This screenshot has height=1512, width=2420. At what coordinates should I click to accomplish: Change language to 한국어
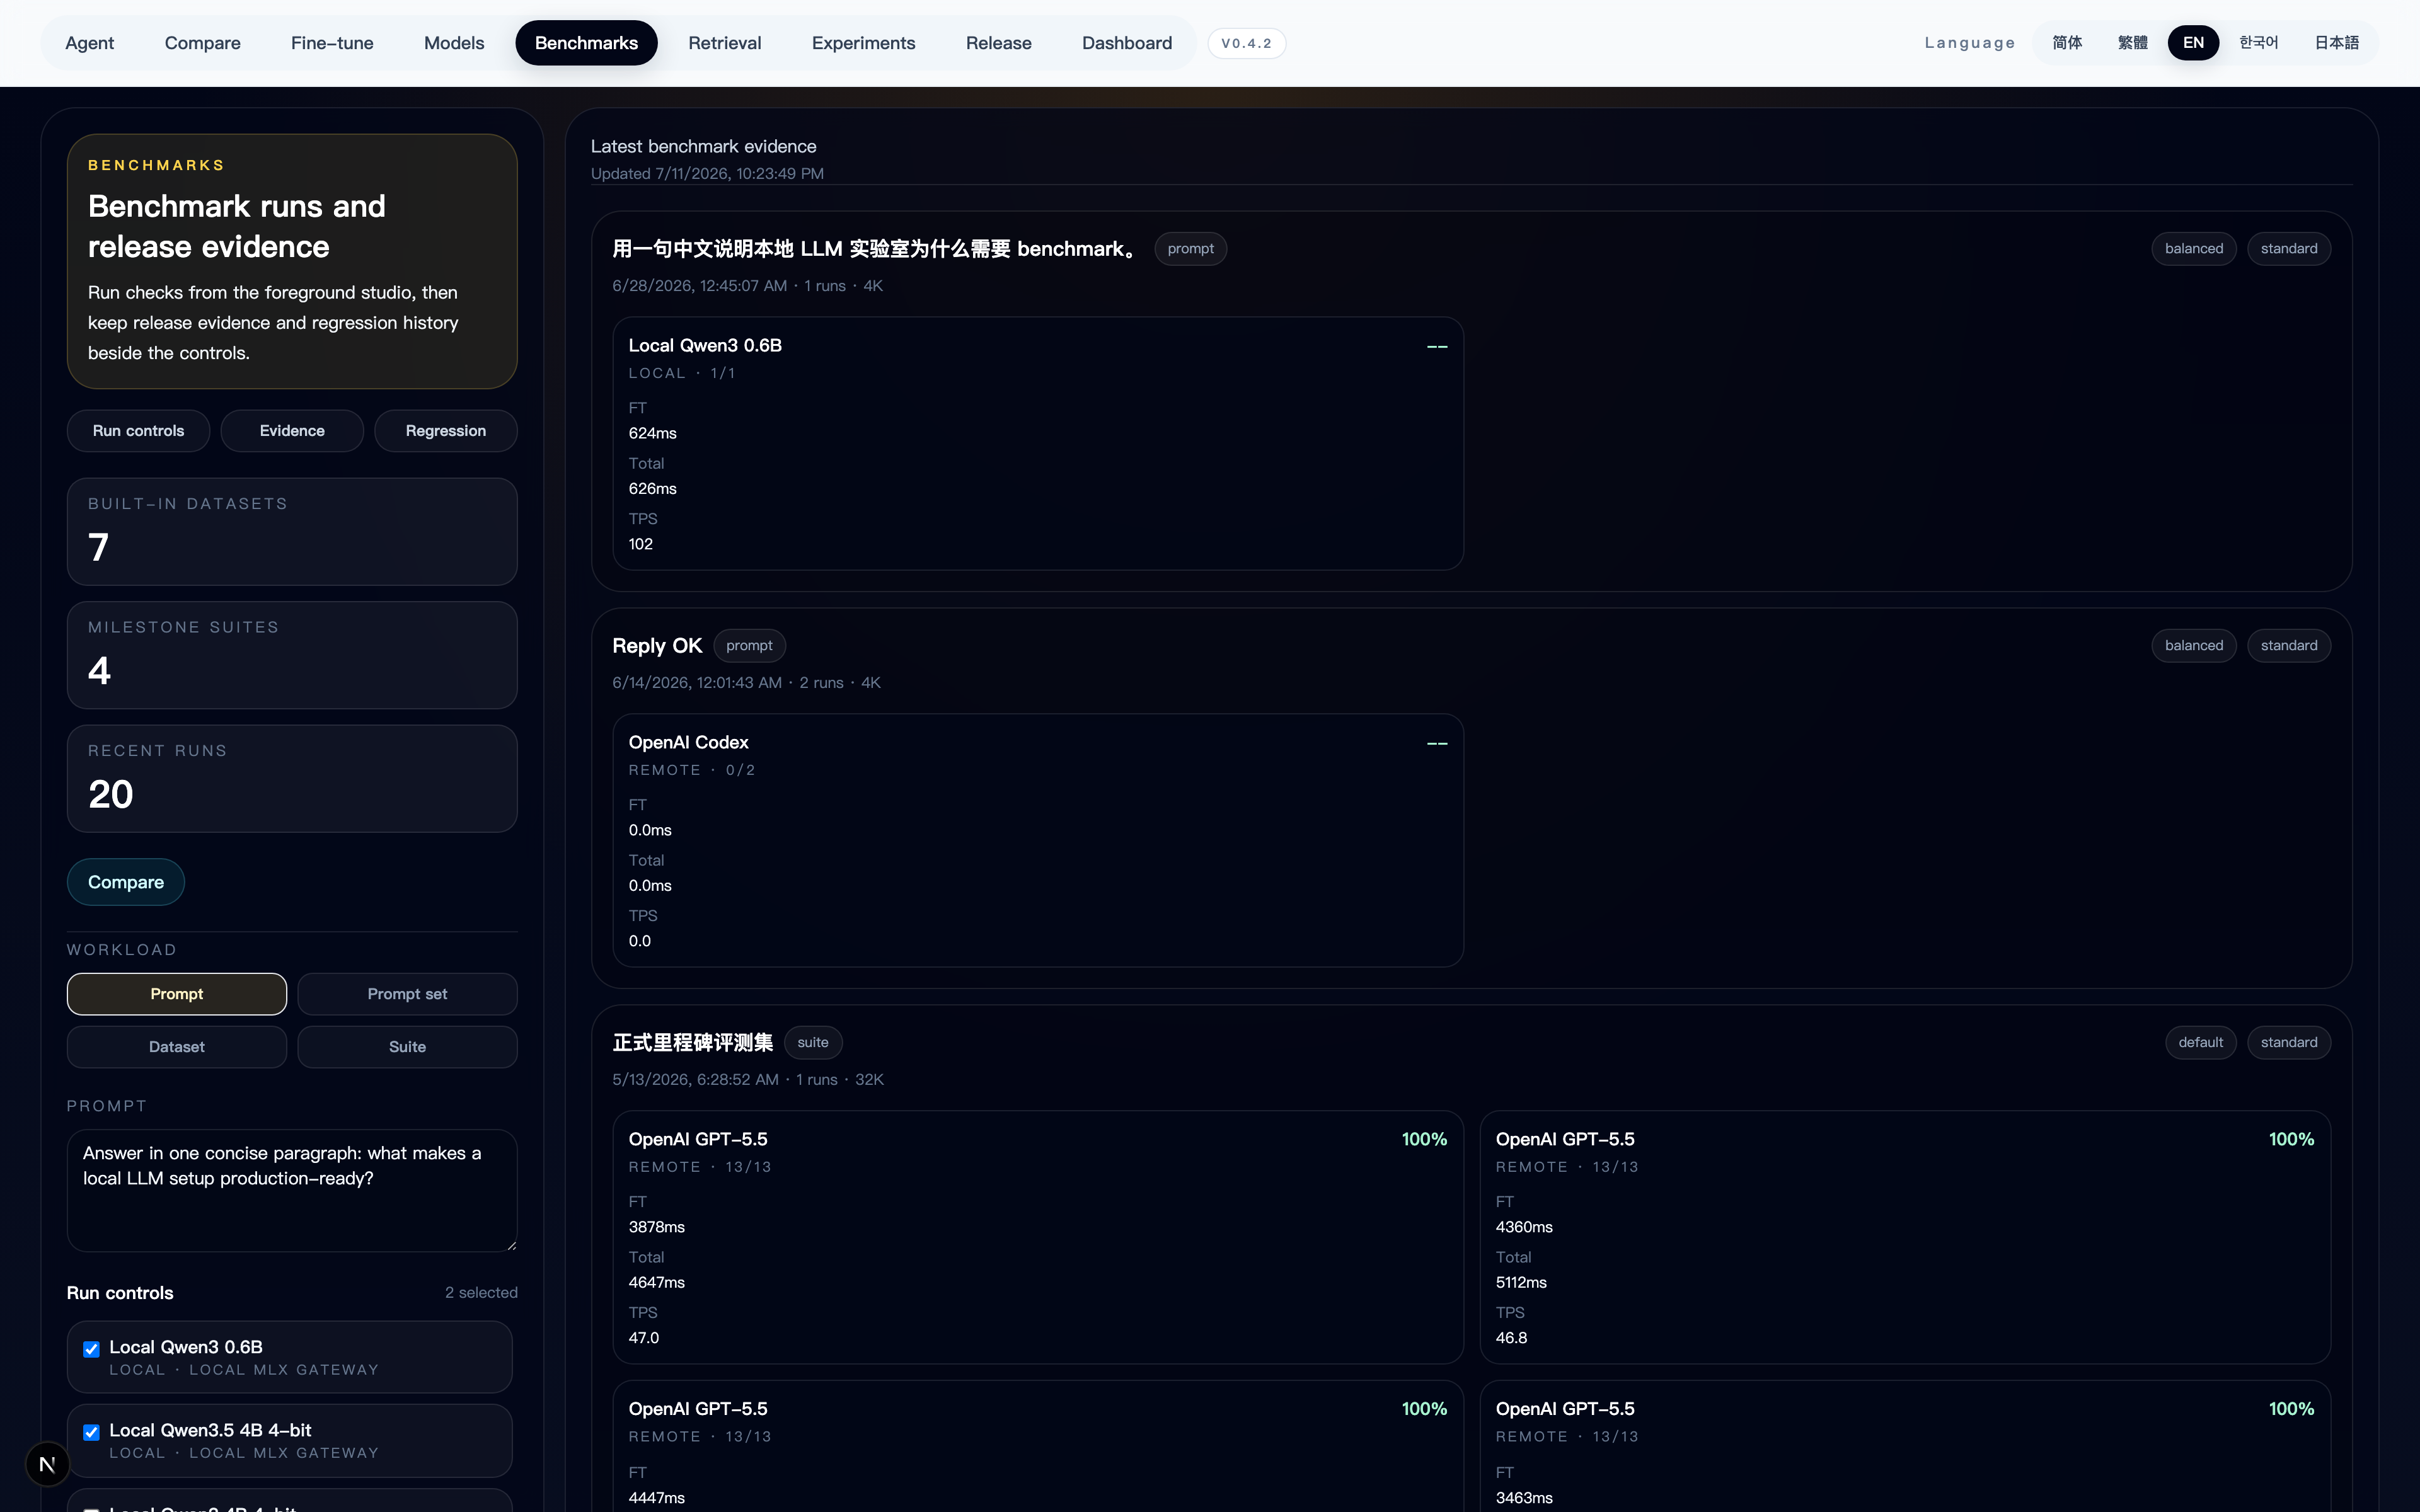coord(2258,43)
